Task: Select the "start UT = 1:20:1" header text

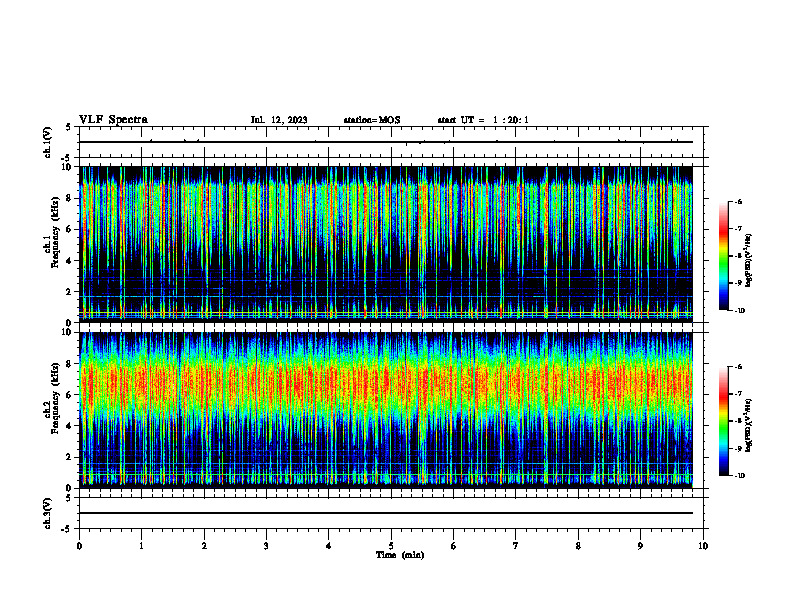Action: point(483,120)
